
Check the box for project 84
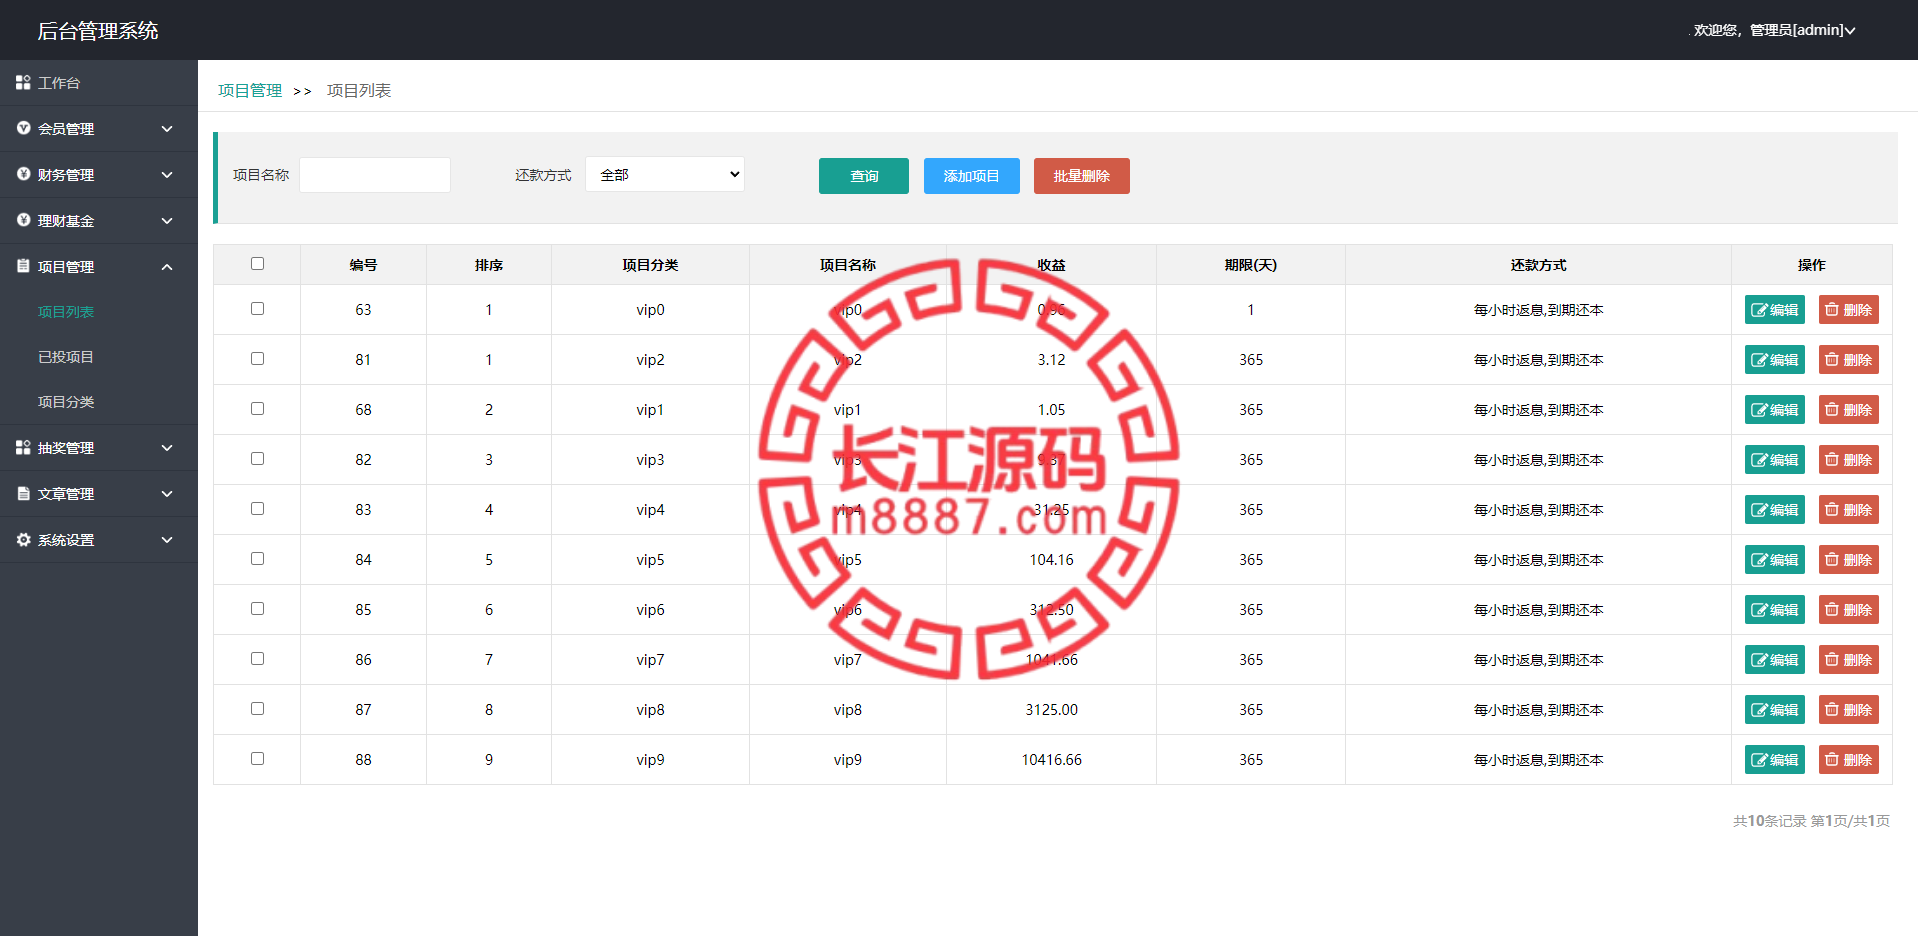coord(257,559)
